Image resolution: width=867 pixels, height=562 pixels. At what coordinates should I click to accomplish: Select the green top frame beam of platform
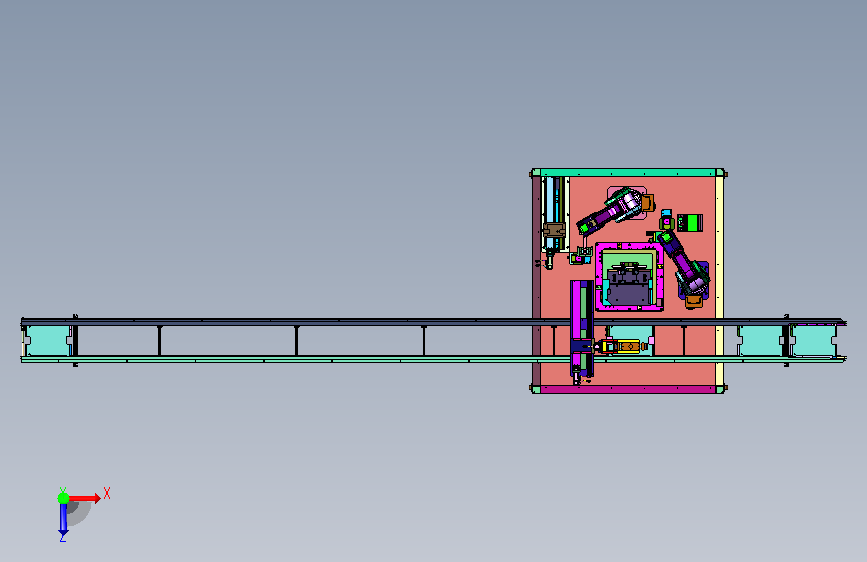[x=628, y=173]
